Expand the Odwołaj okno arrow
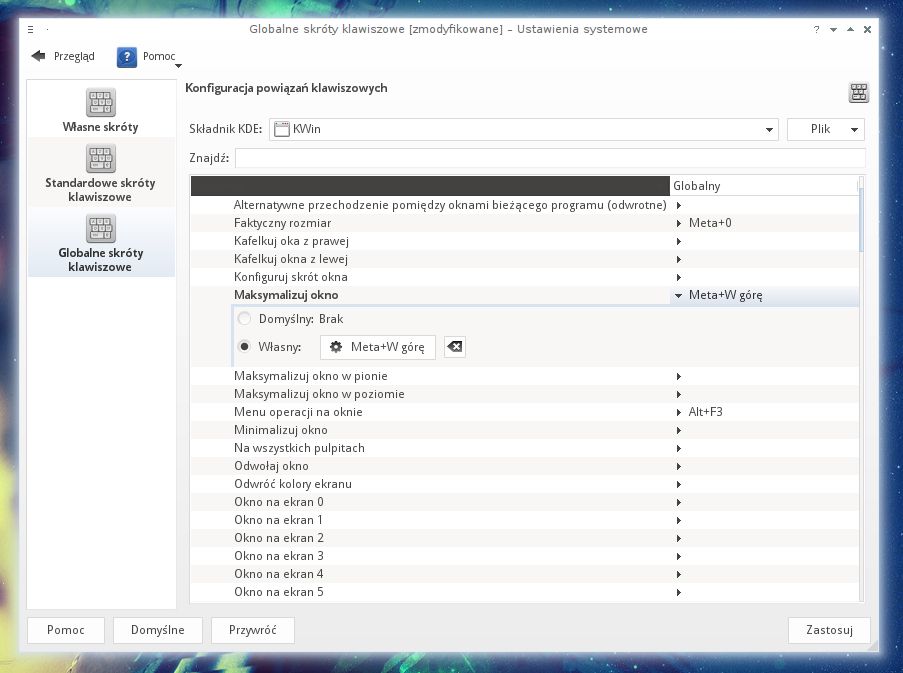Viewport: 903px width, 673px height. [x=679, y=466]
